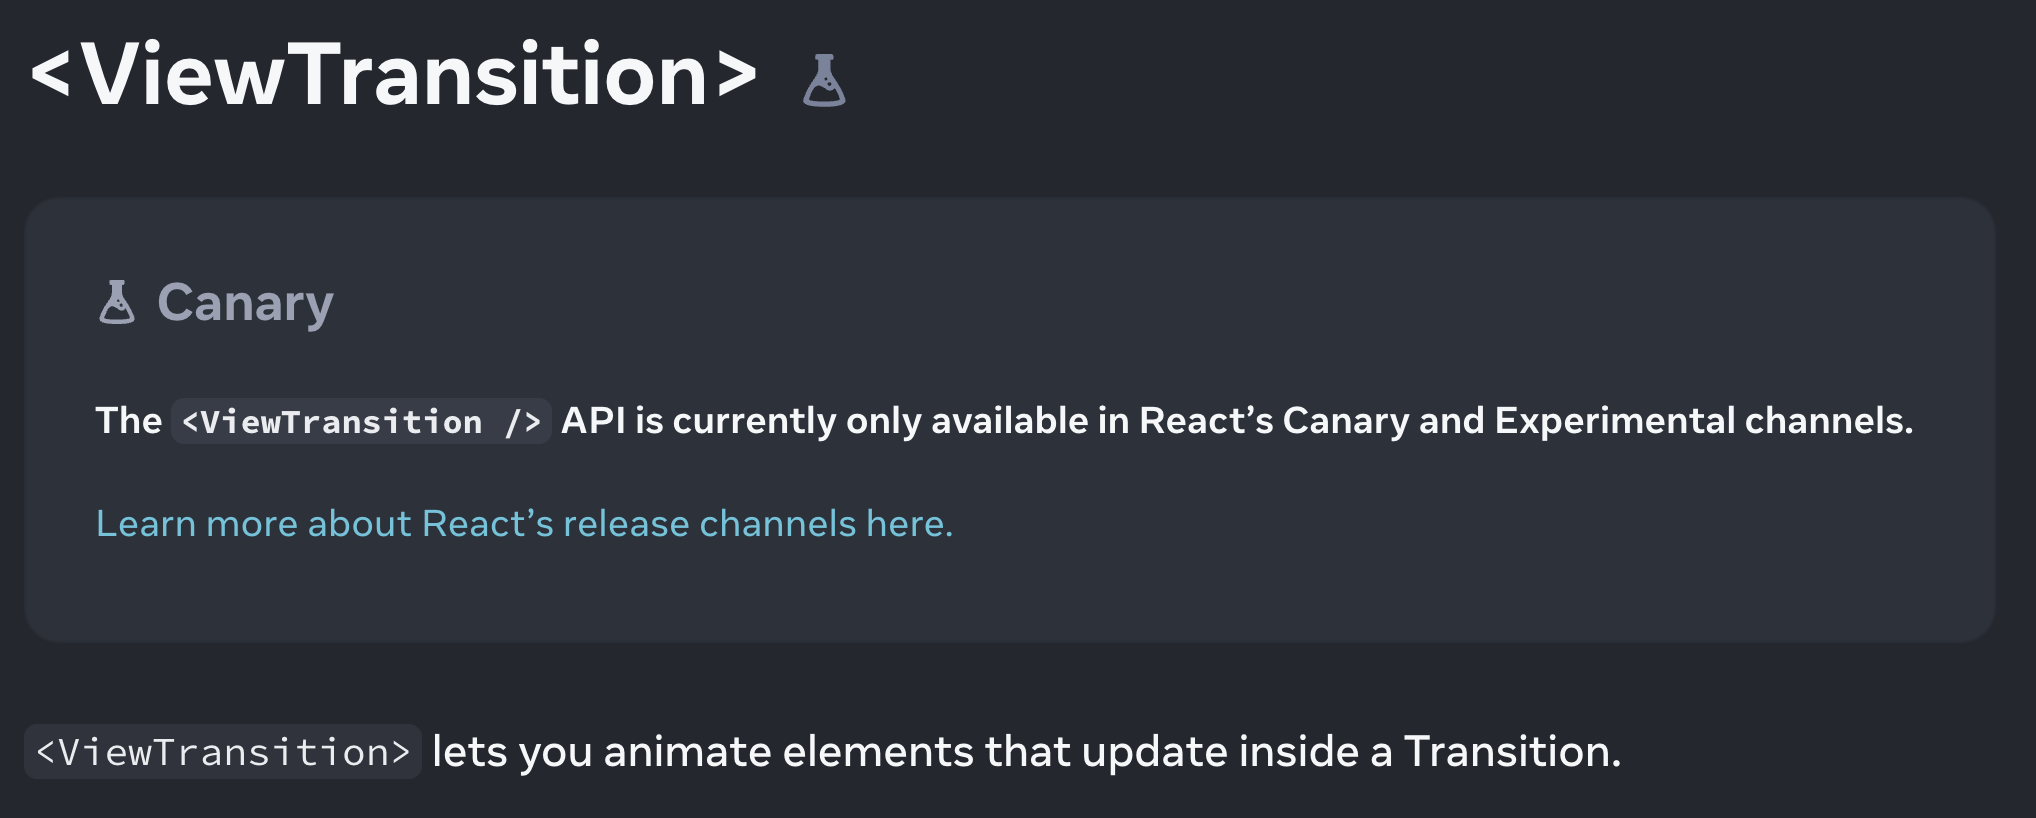Click the large <ViewTransition> page heading
Viewport: 2036px width, 818px height.
pos(394,75)
